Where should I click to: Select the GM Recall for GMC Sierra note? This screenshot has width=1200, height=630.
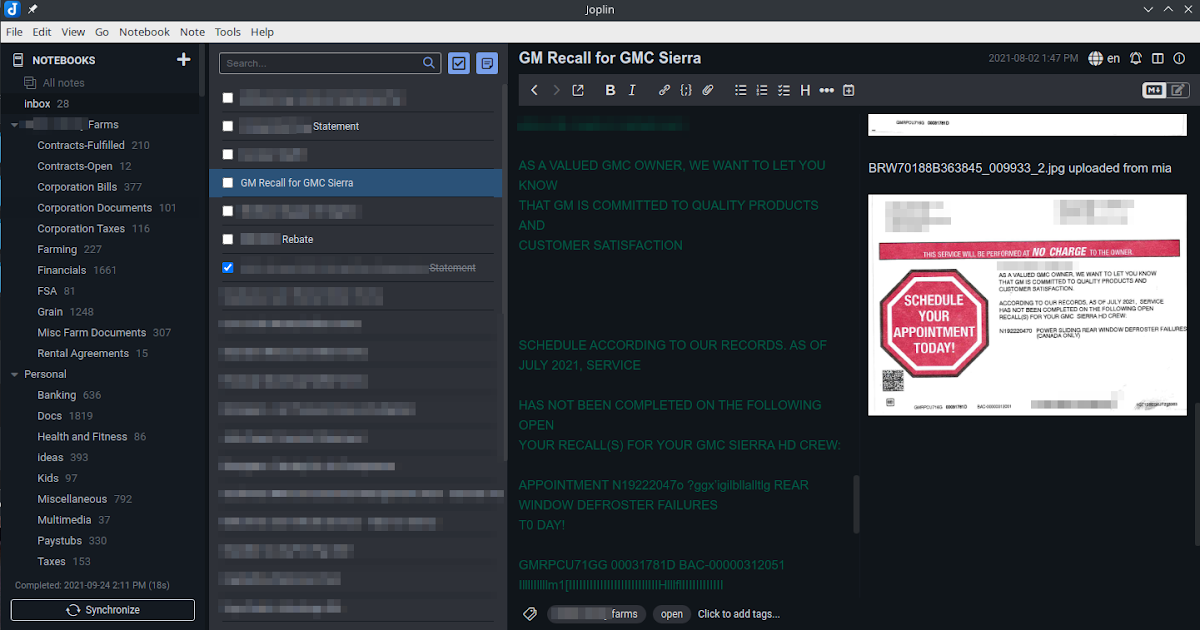356,183
